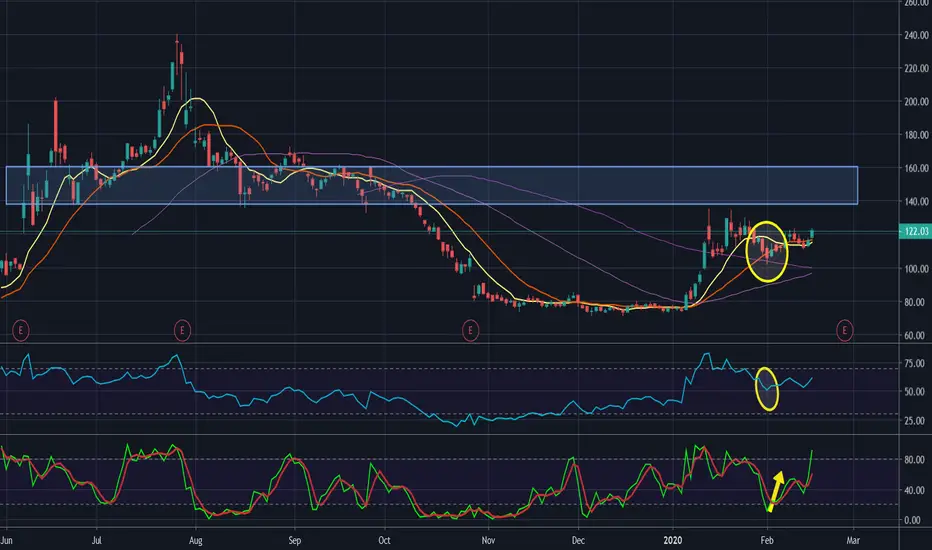Click the 220.00 price axis label
This screenshot has height=550, width=932.
pyautogui.click(x=916, y=69)
